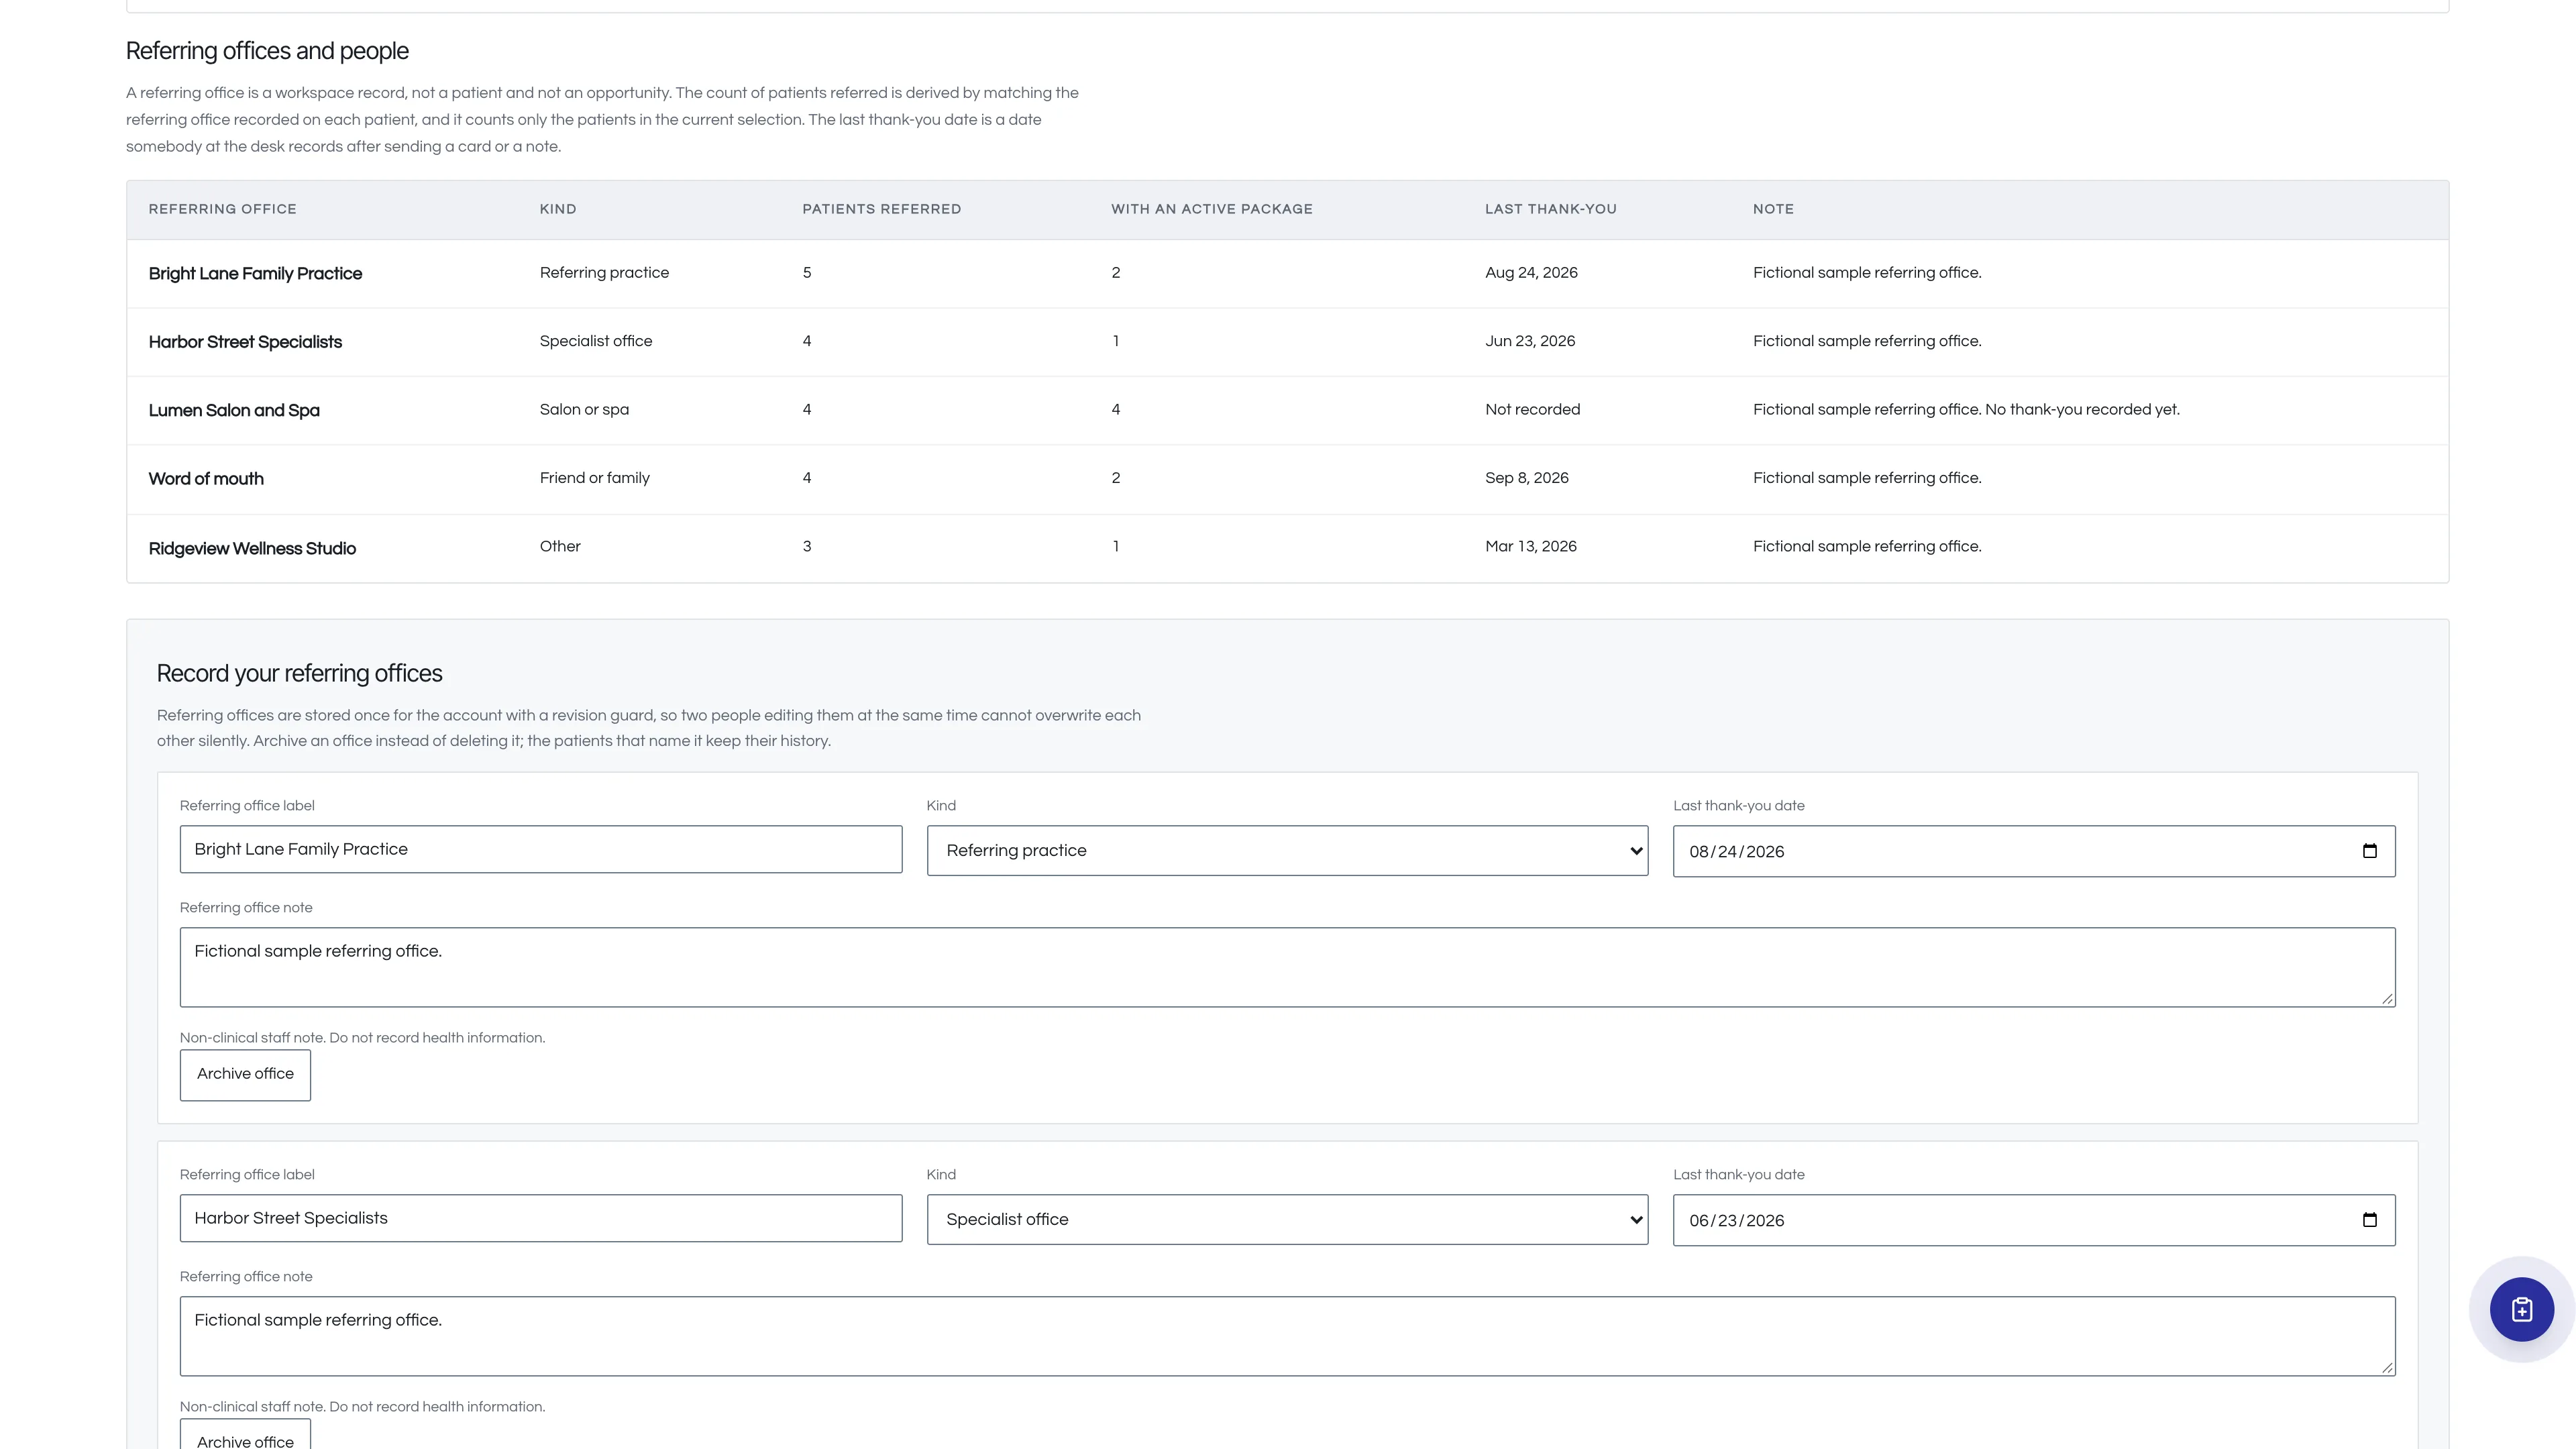Image resolution: width=2576 pixels, height=1449 pixels.
Task: Select the Word of mouth row name
Action: click(206, 479)
